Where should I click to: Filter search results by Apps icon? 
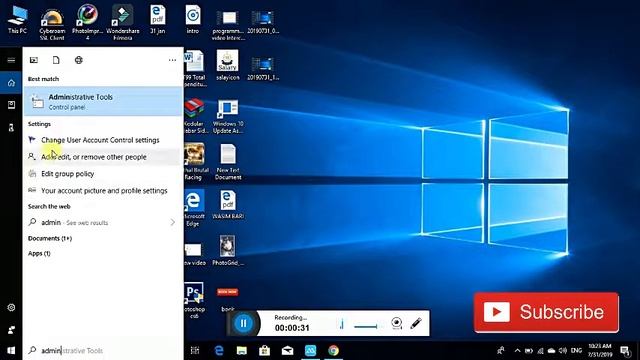click(x=34, y=60)
